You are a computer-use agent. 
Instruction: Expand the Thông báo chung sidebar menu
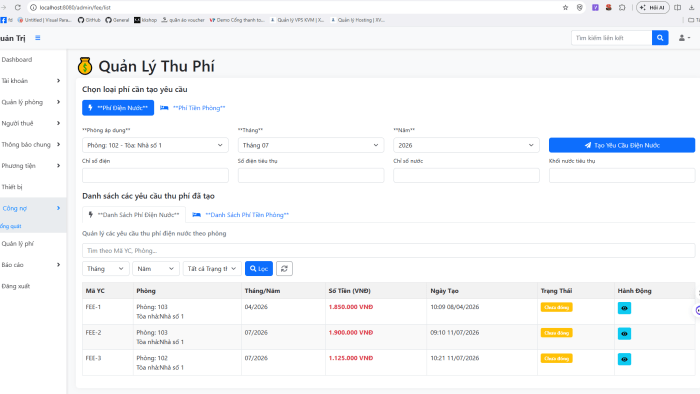31,145
